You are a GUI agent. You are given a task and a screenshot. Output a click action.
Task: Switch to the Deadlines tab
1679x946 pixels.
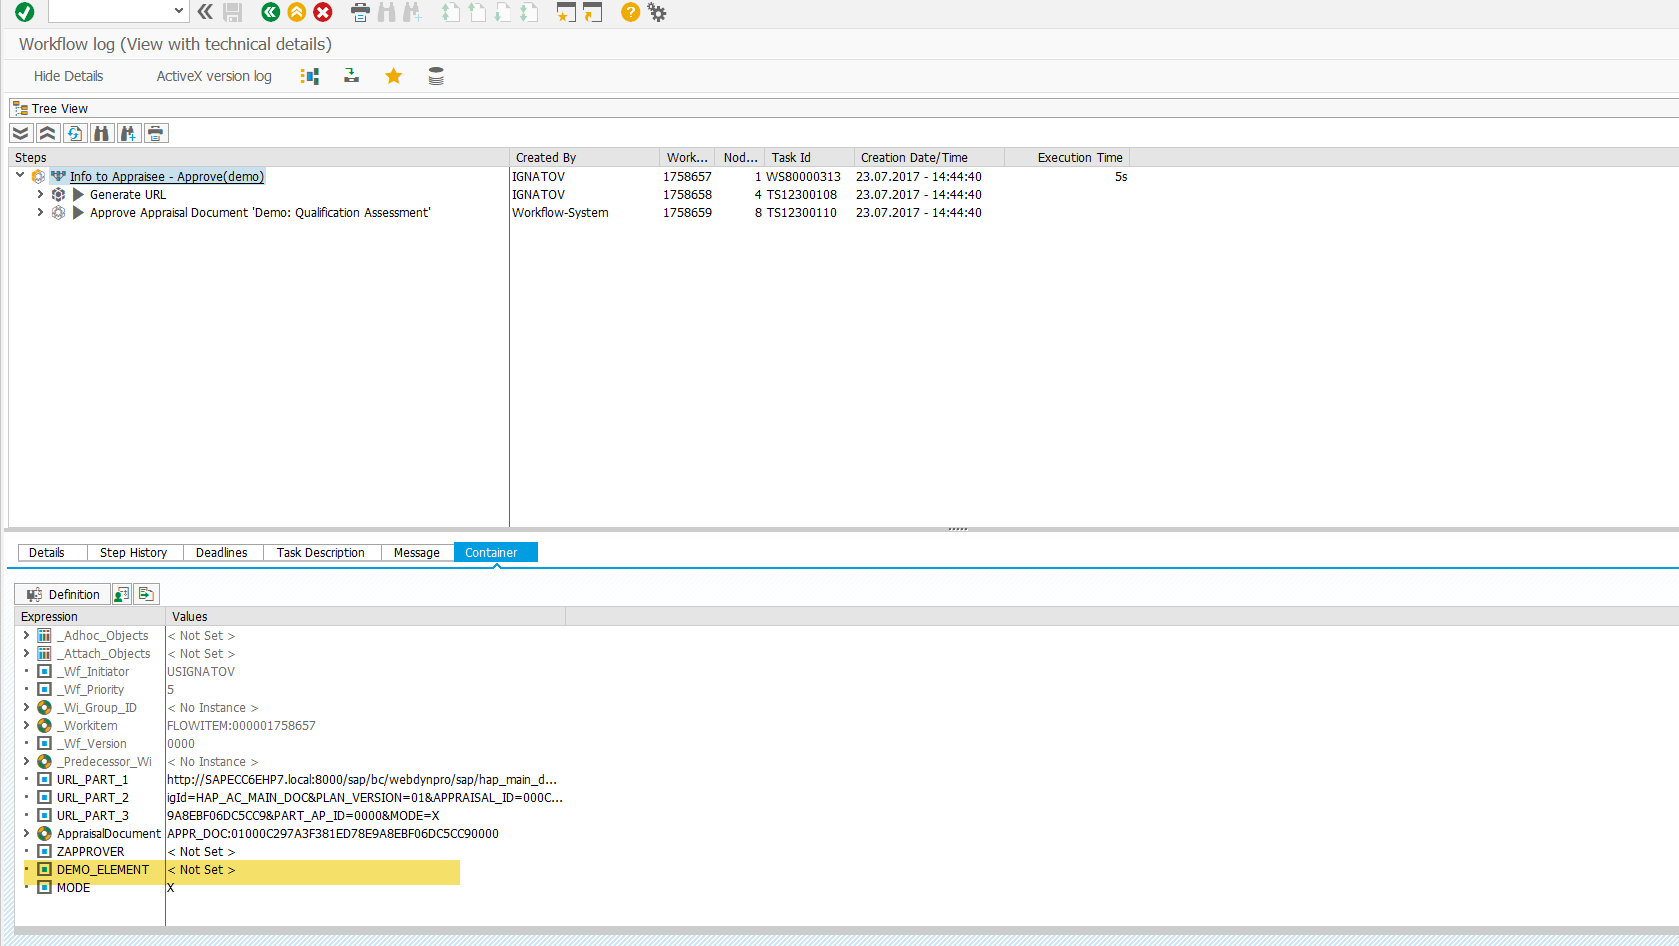(222, 553)
